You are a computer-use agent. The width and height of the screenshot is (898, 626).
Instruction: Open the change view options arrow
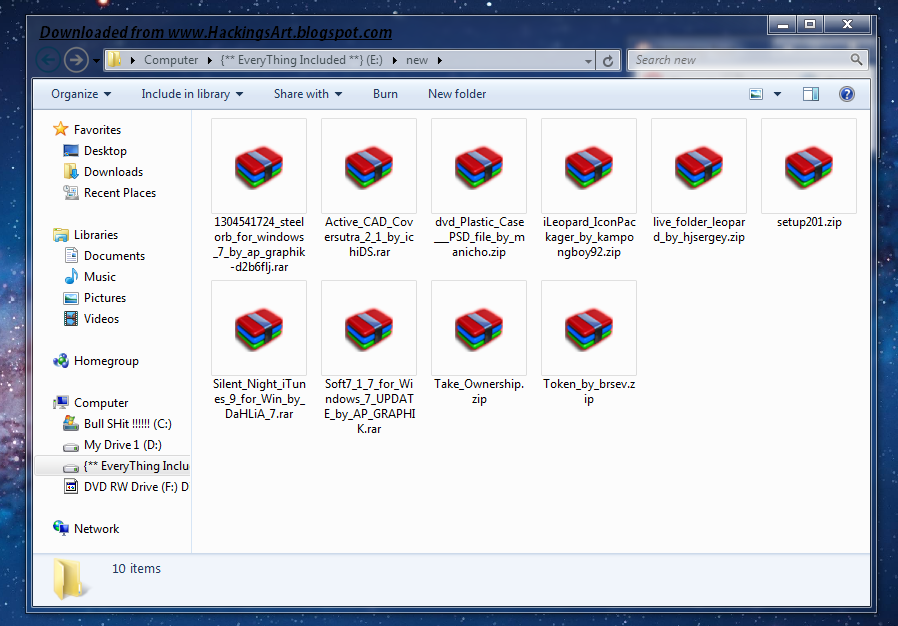coord(778,94)
